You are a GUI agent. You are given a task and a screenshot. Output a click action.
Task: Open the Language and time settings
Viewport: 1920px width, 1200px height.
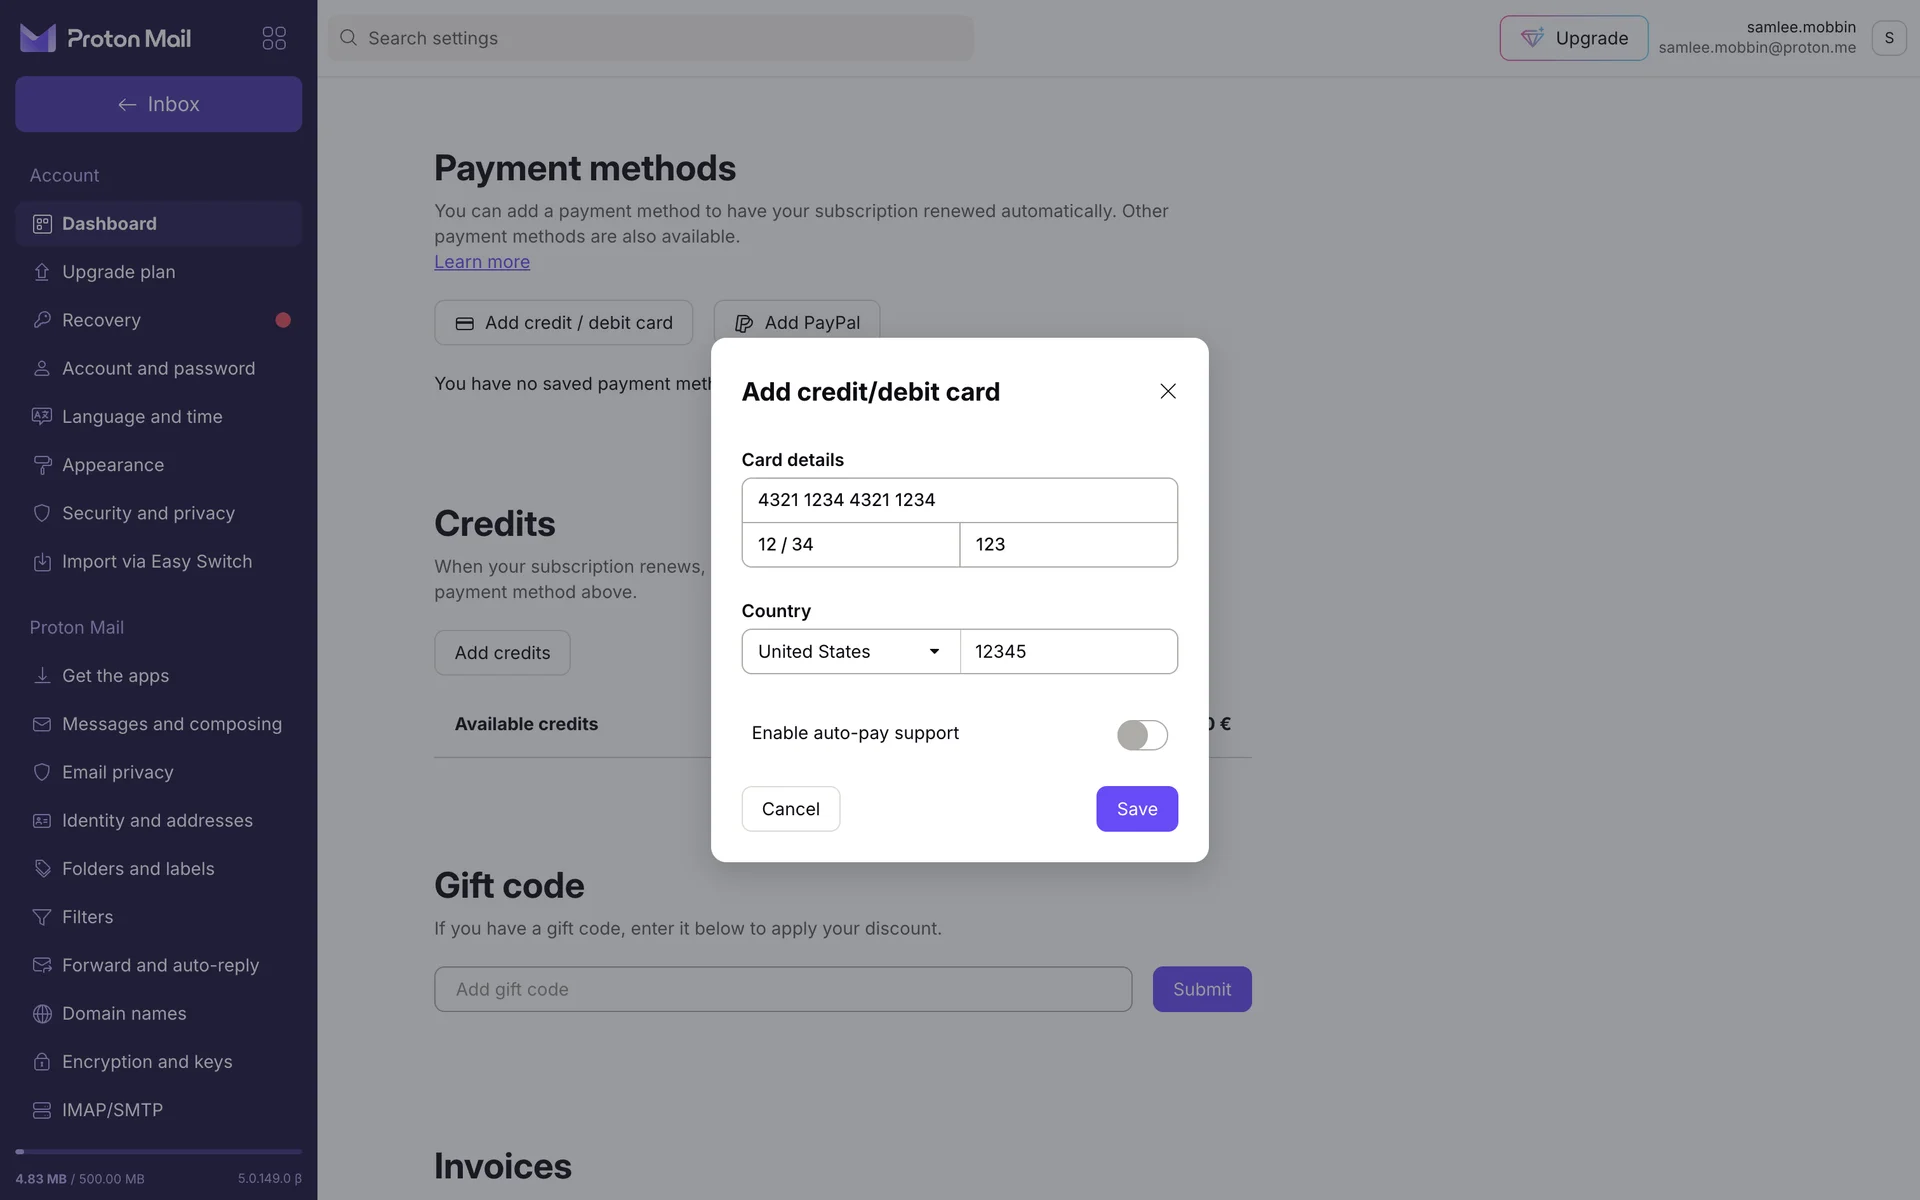pyautogui.click(x=142, y=417)
